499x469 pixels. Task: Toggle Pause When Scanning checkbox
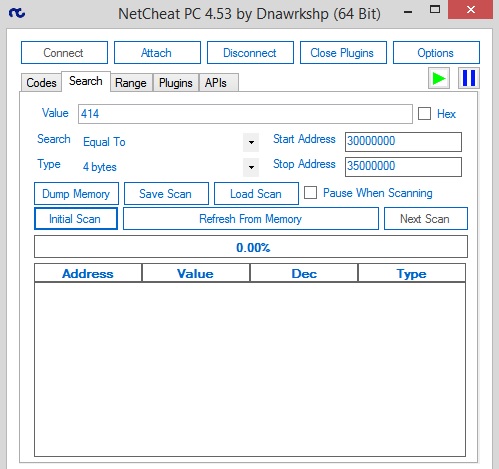tap(310, 193)
